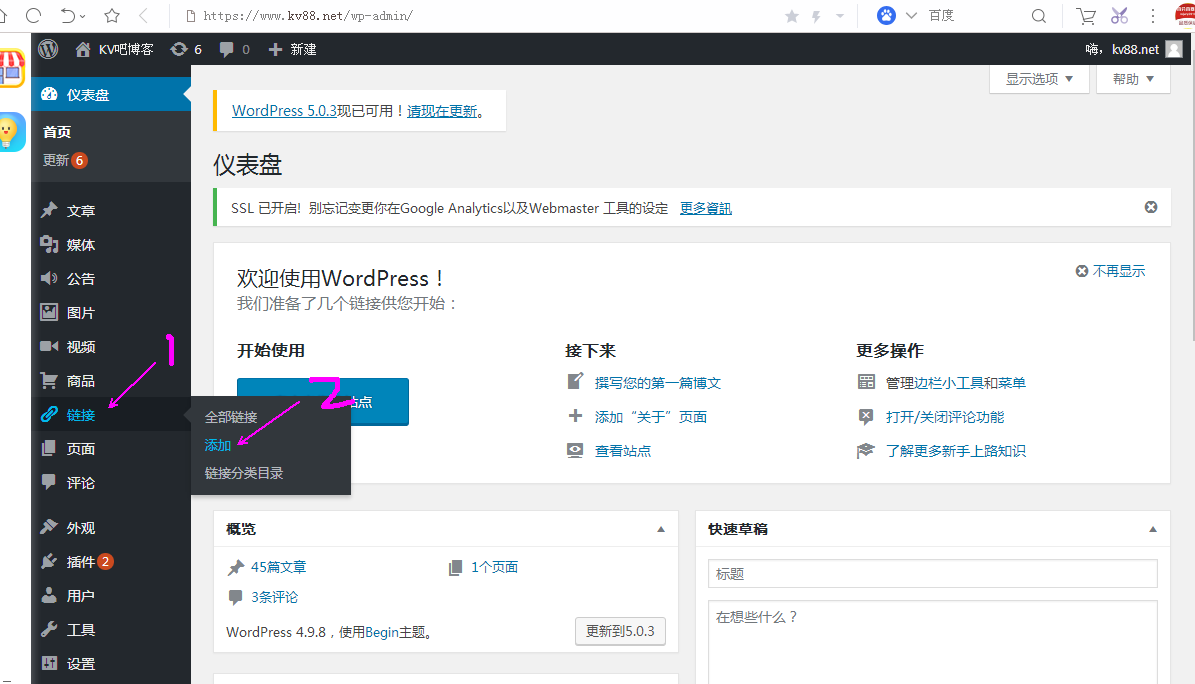This screenshot has width=1195, height=684.
Task: Bookmark page with the star icon
Action: [x=112, y=16]
